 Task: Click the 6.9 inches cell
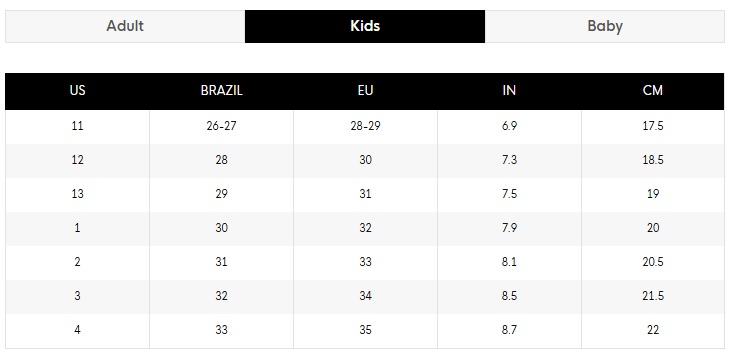[x=509, y=127]
